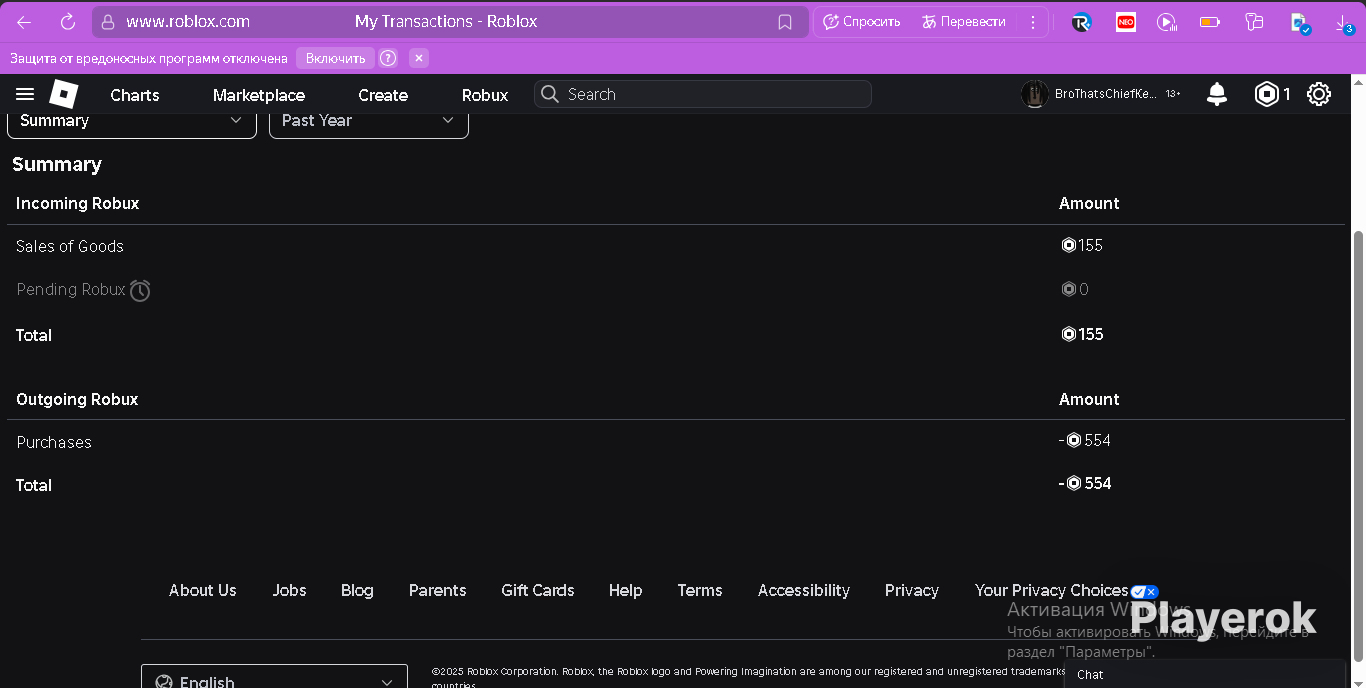Open the Parents footer link
The width and height of the screenshot is (1366, 688).
(x=437, y=590)
